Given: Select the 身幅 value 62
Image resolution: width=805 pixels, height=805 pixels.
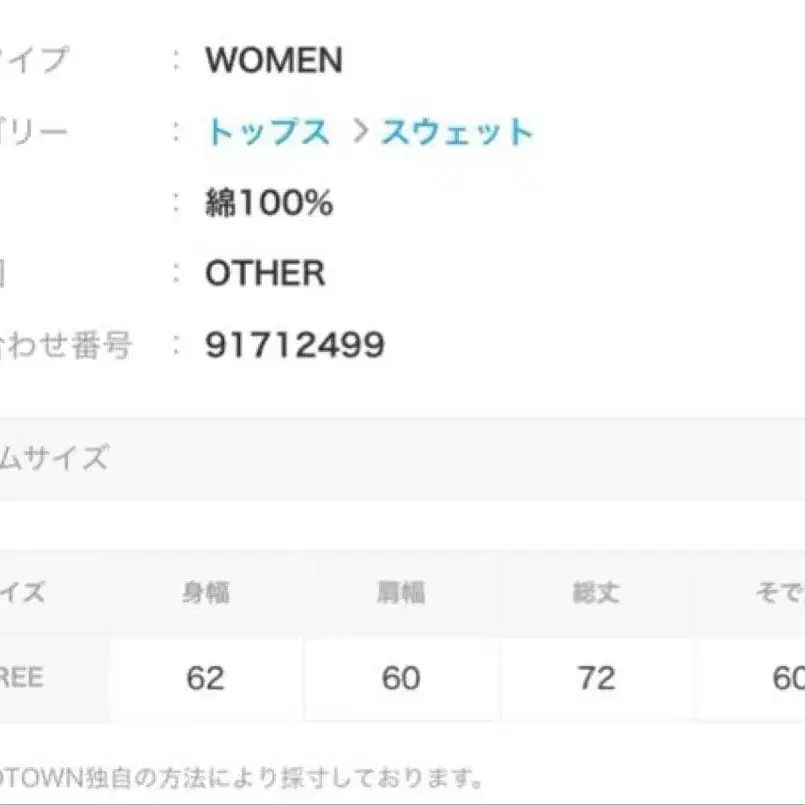Looking at the screenshot, I should pos(206,678).
